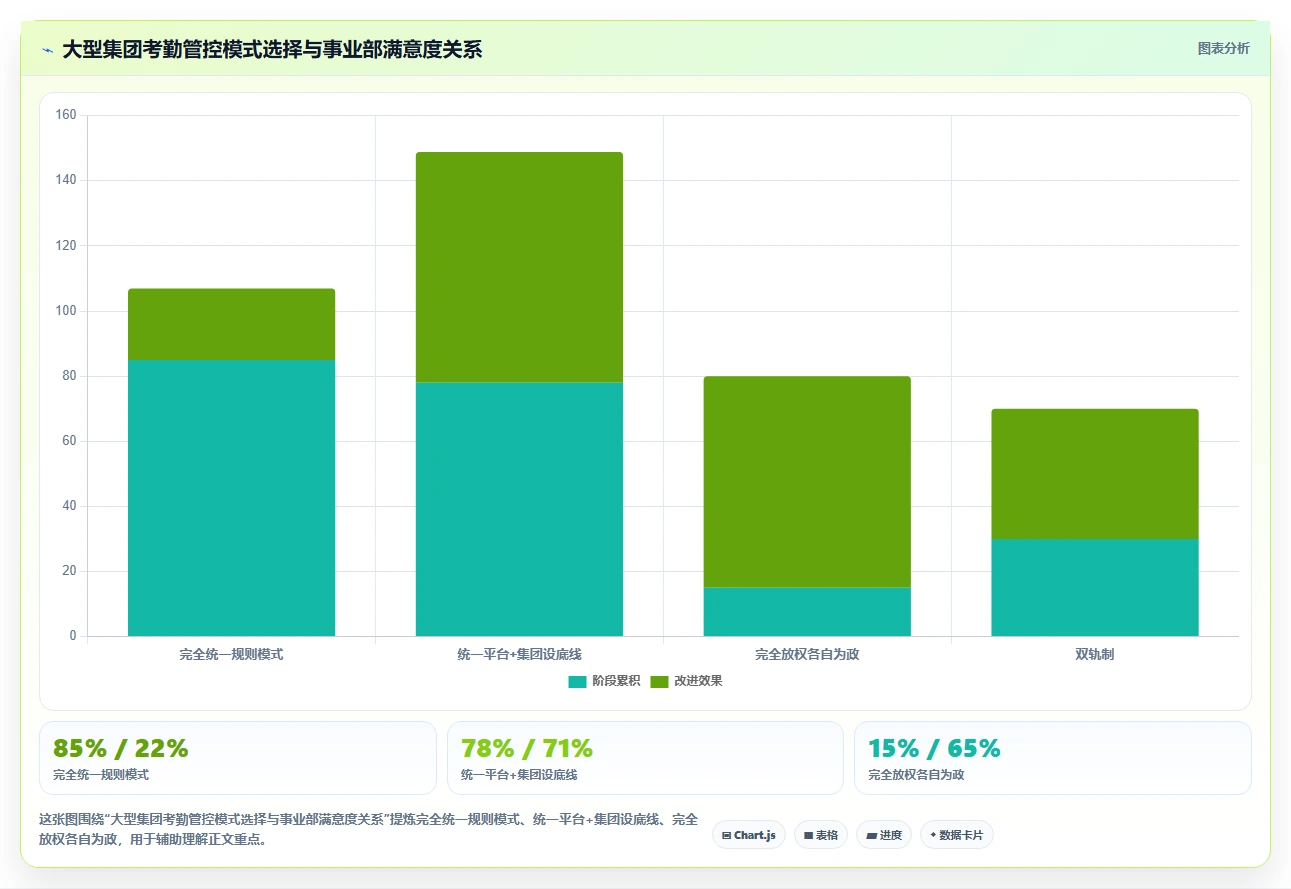Click the 完全放权各自为政 caption in the third card
Screen dimensions: 1291x889
[916, 775]
